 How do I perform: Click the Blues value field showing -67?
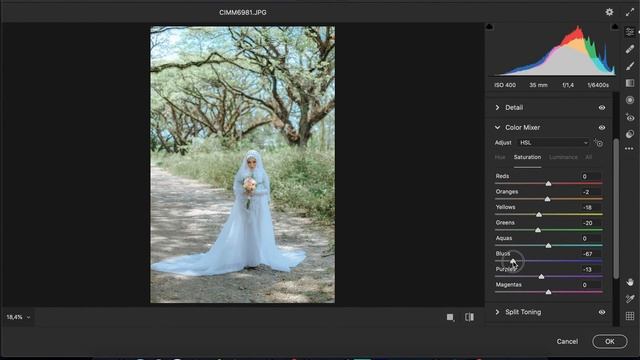591,254
